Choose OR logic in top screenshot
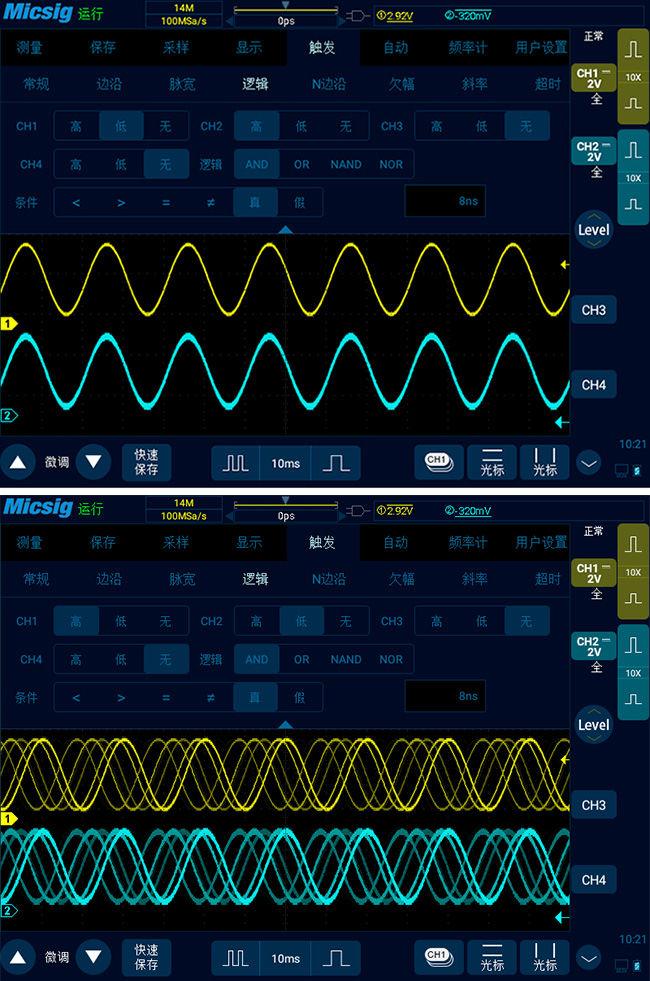This screenshot has height=981, width=650. (302, 165)
